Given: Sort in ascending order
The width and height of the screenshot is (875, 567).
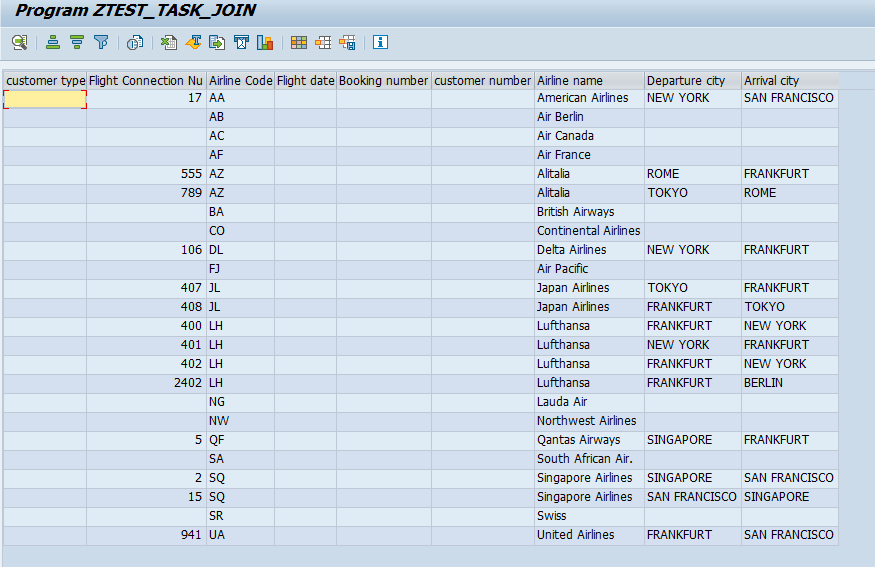Looking at the screenshot, I should (x=53, y=42).
